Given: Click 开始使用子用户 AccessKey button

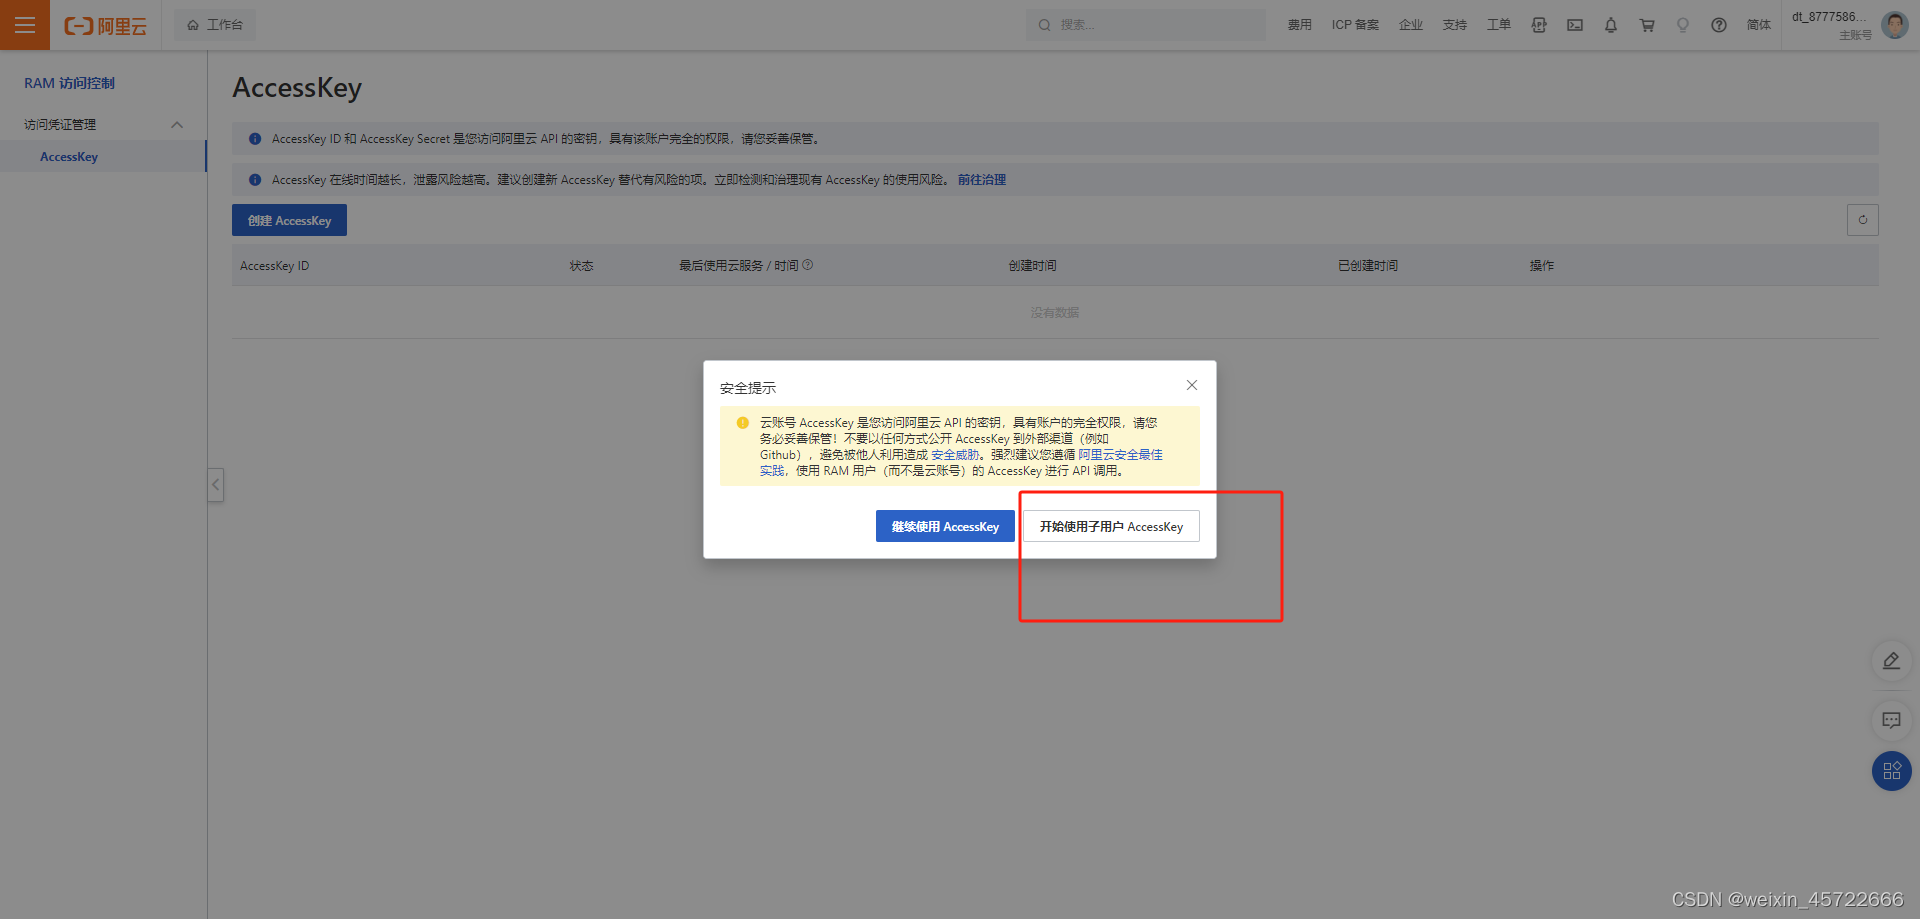Looking at the screenshot, I should pyautogui.click(x=1111, y=526).
